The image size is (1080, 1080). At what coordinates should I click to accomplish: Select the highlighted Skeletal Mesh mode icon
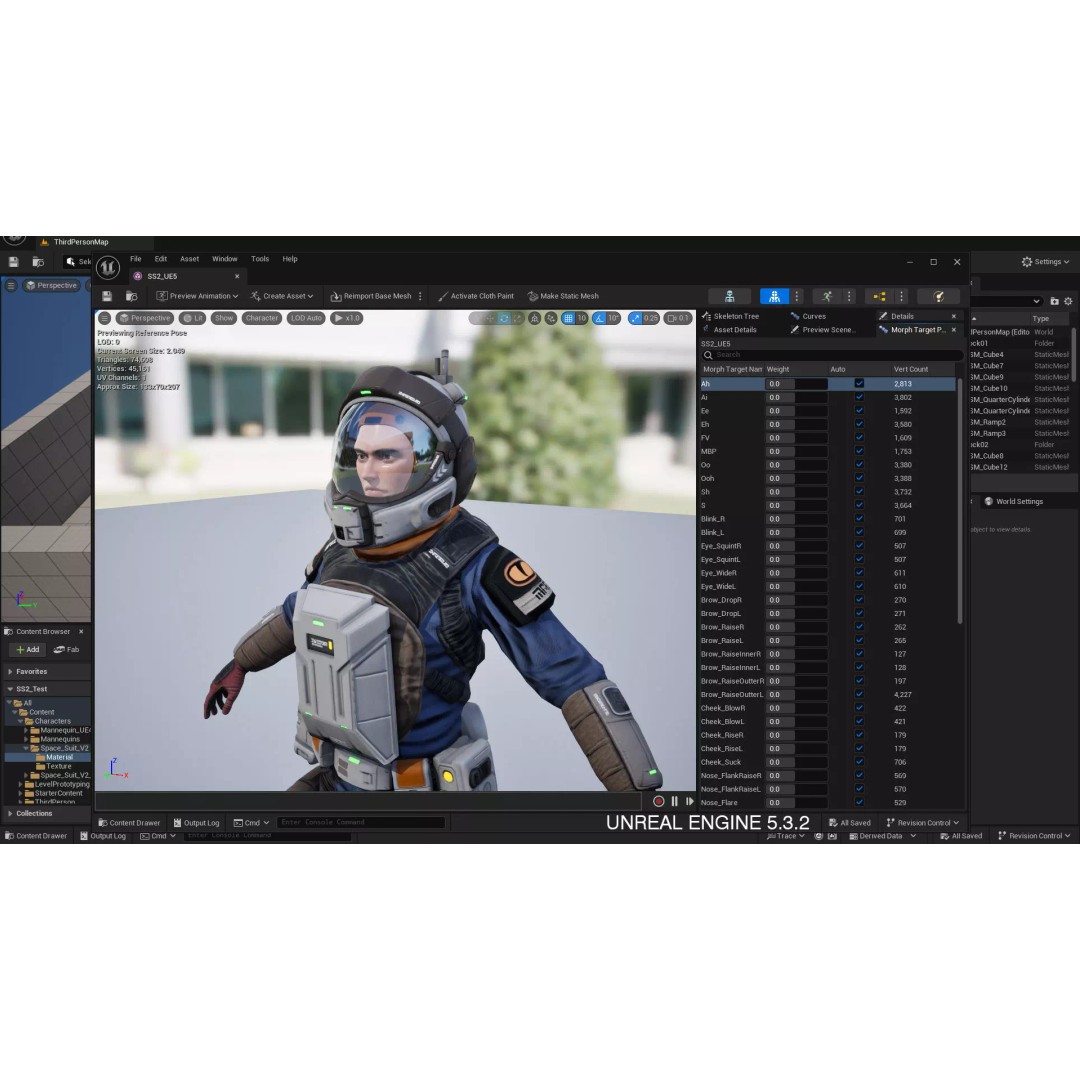point(774,296)
